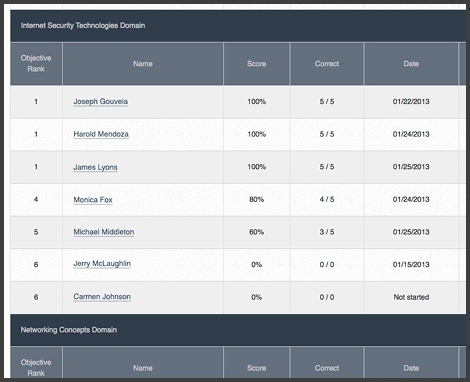
Task: Select Michael Middleton's rank 5 cell
Action: (36, 232)
